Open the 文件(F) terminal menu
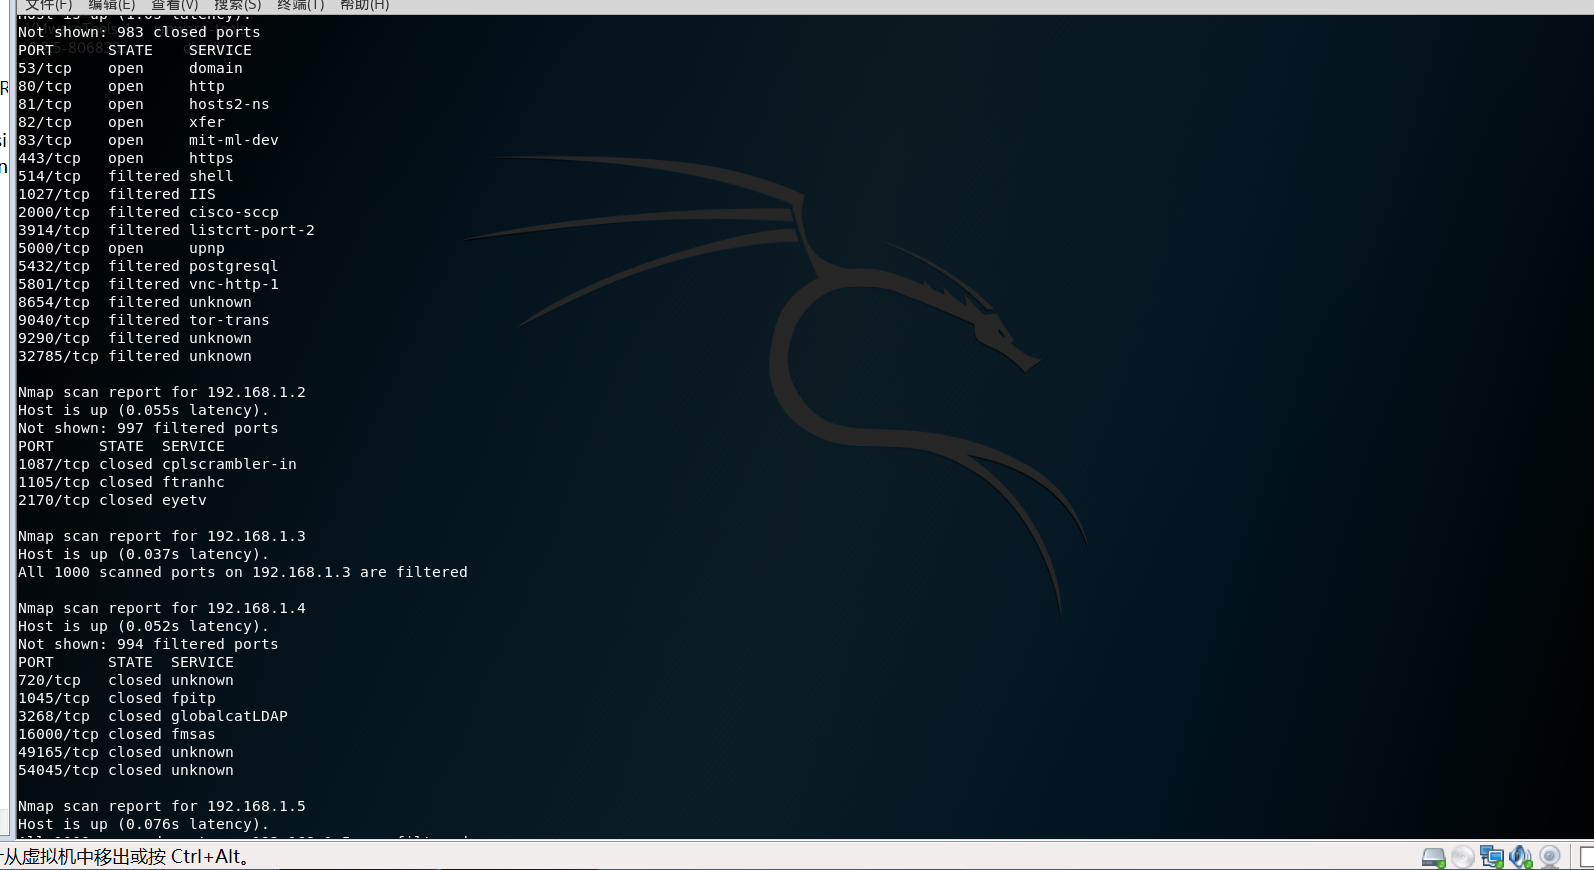This screenshot has height=870, width=1594. coord(49,5)
